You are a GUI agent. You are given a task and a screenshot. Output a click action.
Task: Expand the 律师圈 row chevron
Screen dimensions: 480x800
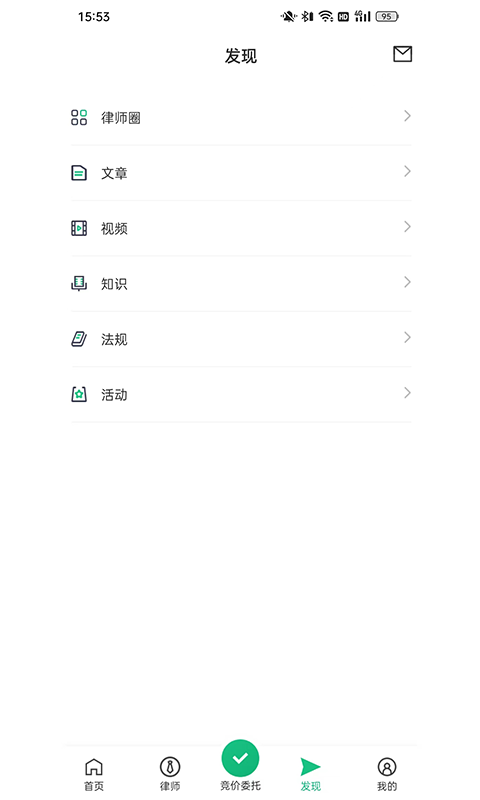tap(407, 116)
